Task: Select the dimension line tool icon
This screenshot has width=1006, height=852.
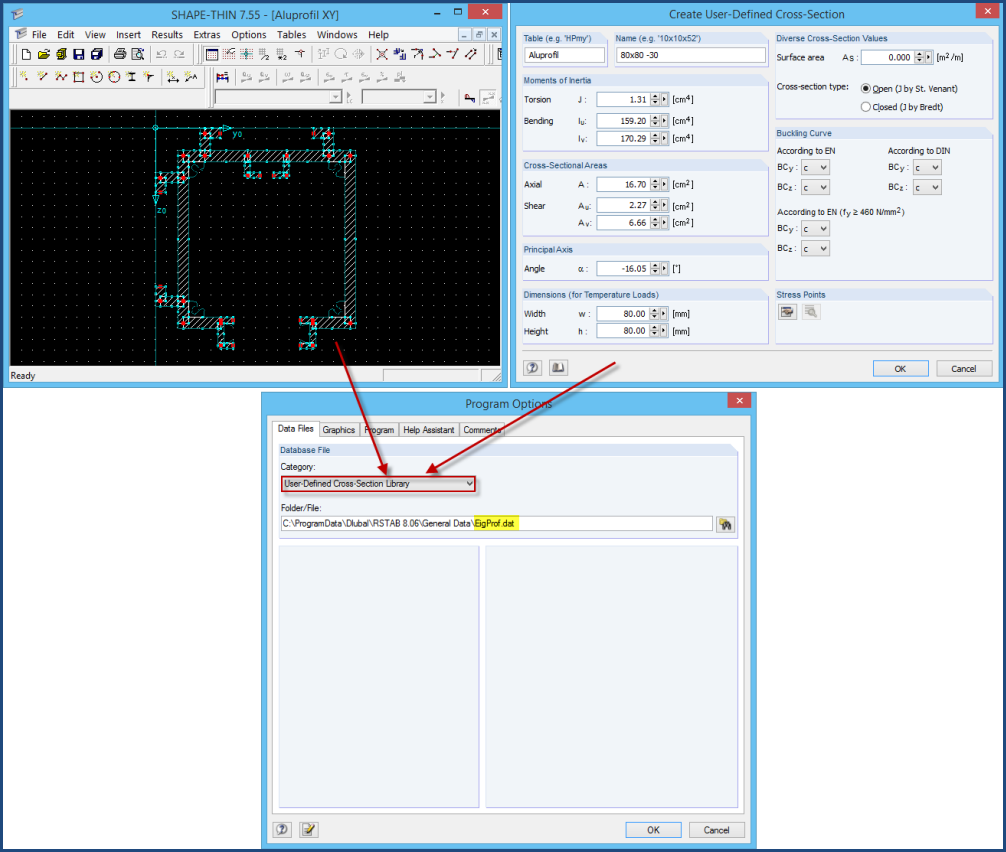Action: point(173,77)
